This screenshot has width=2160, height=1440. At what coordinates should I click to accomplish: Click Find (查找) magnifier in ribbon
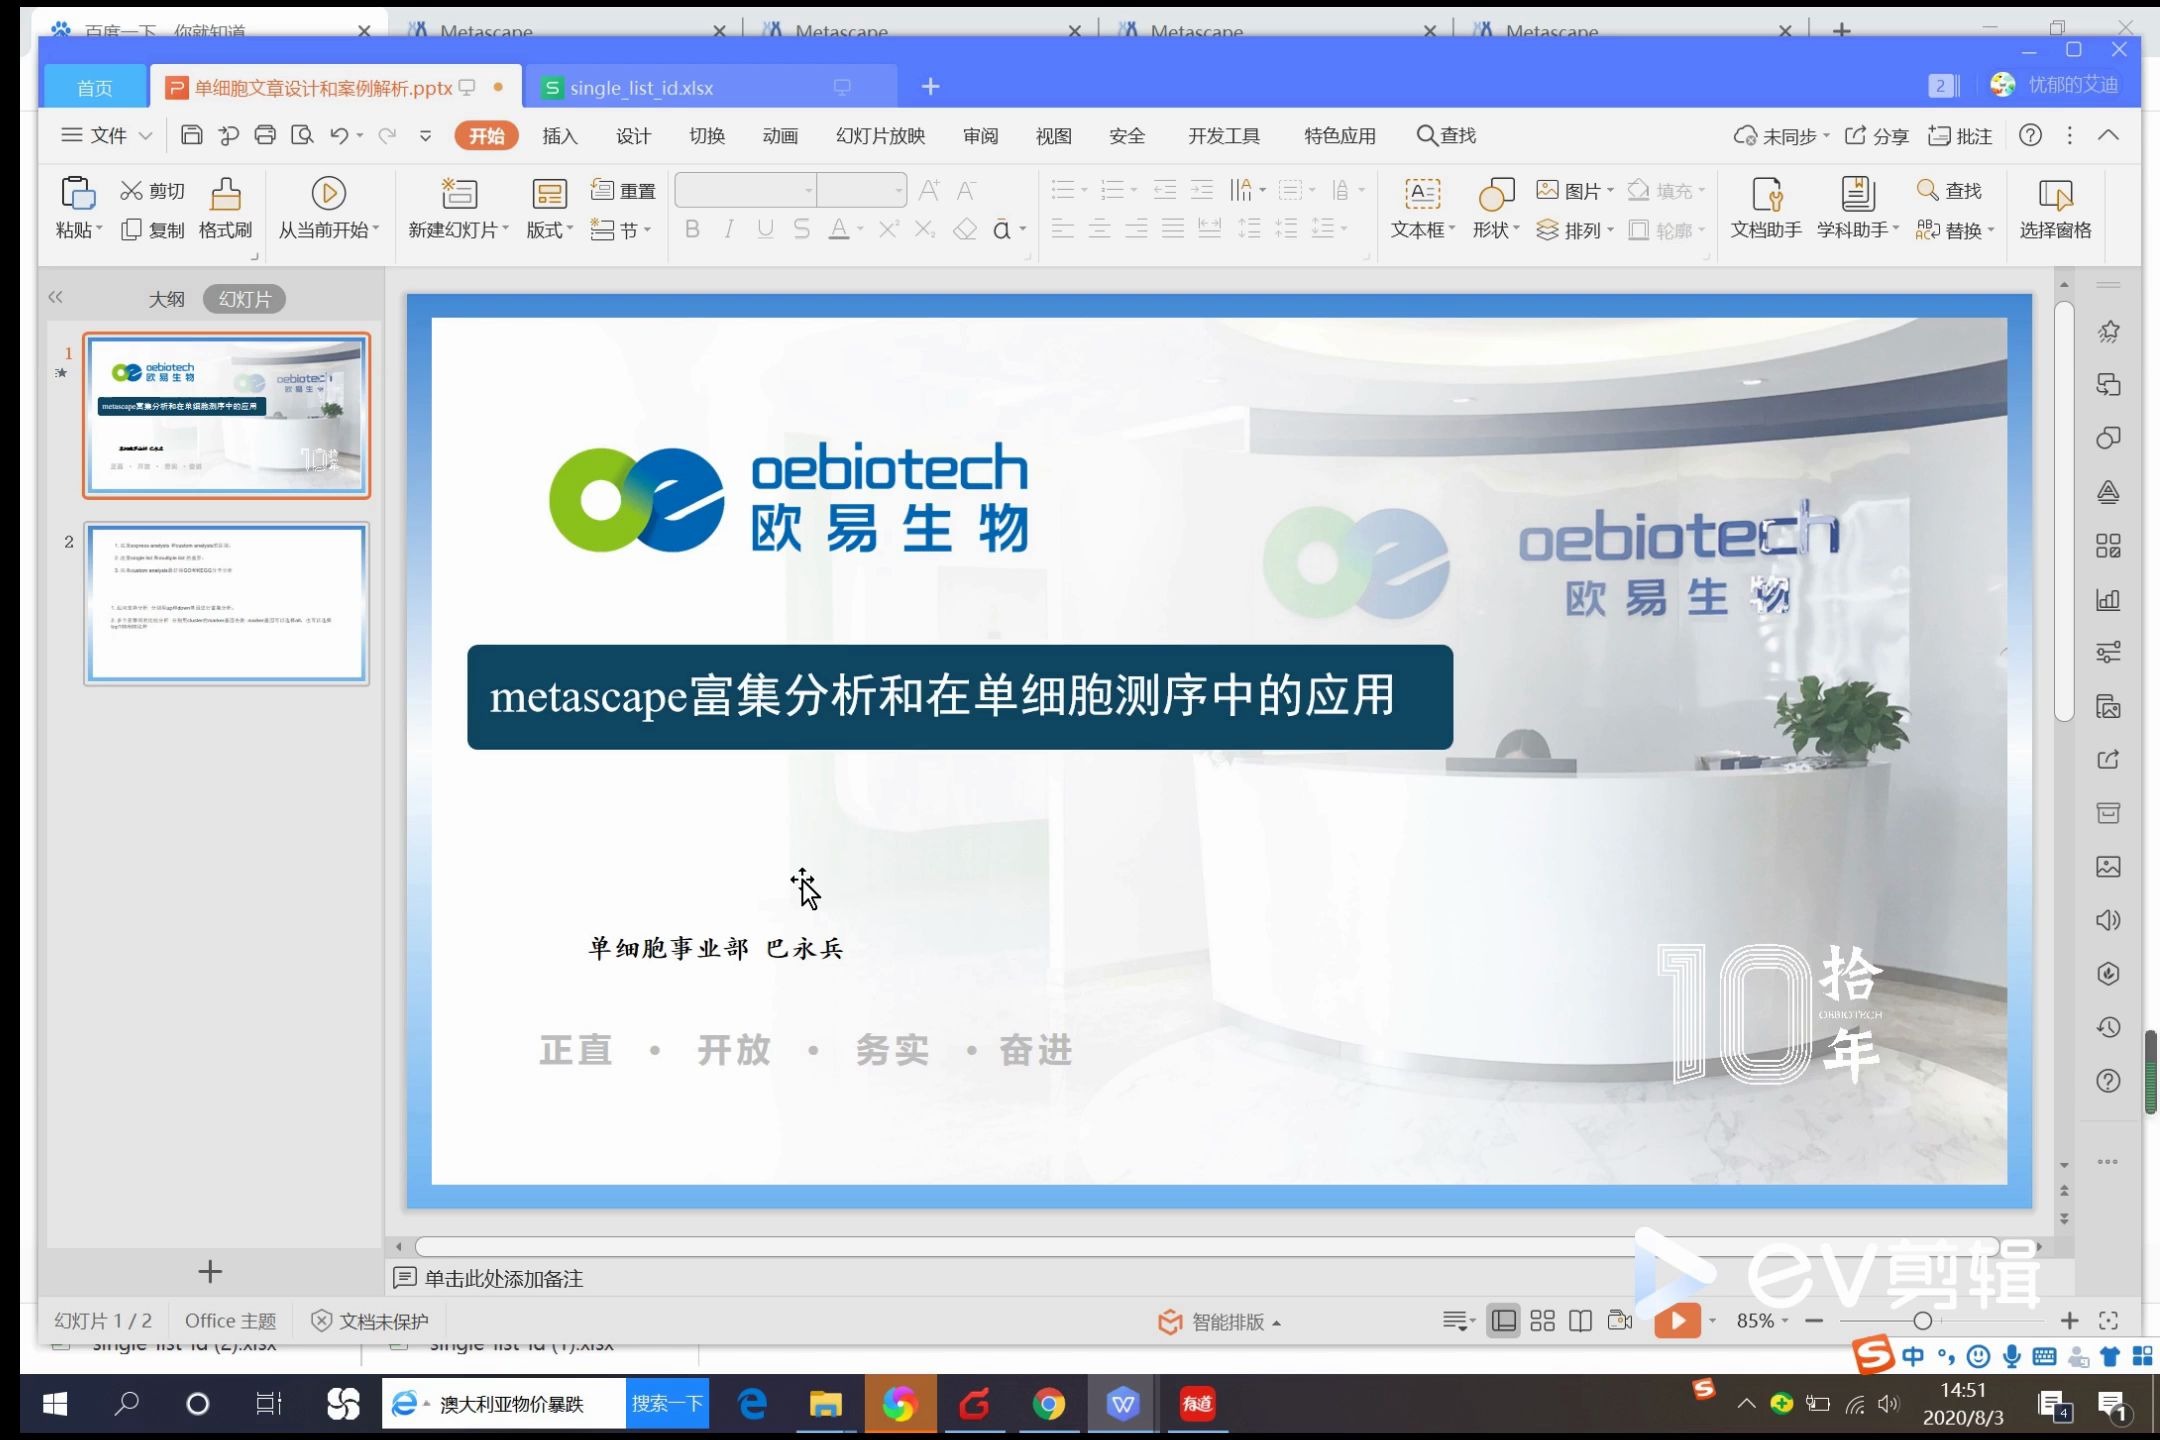1949,190
